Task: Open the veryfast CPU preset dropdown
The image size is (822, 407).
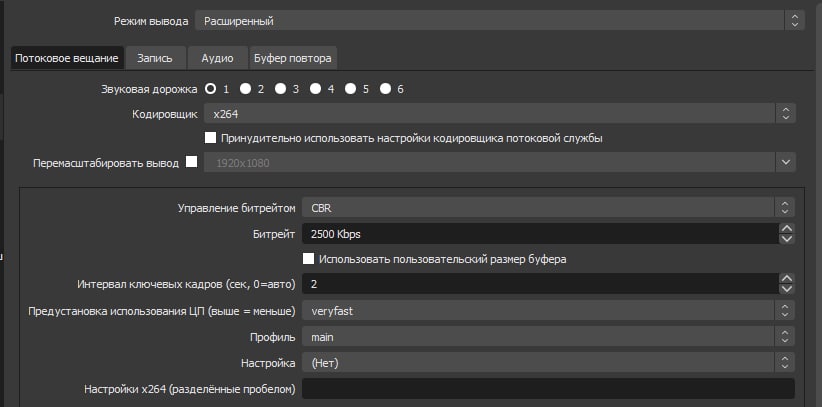Action: [x=548, y=311]
